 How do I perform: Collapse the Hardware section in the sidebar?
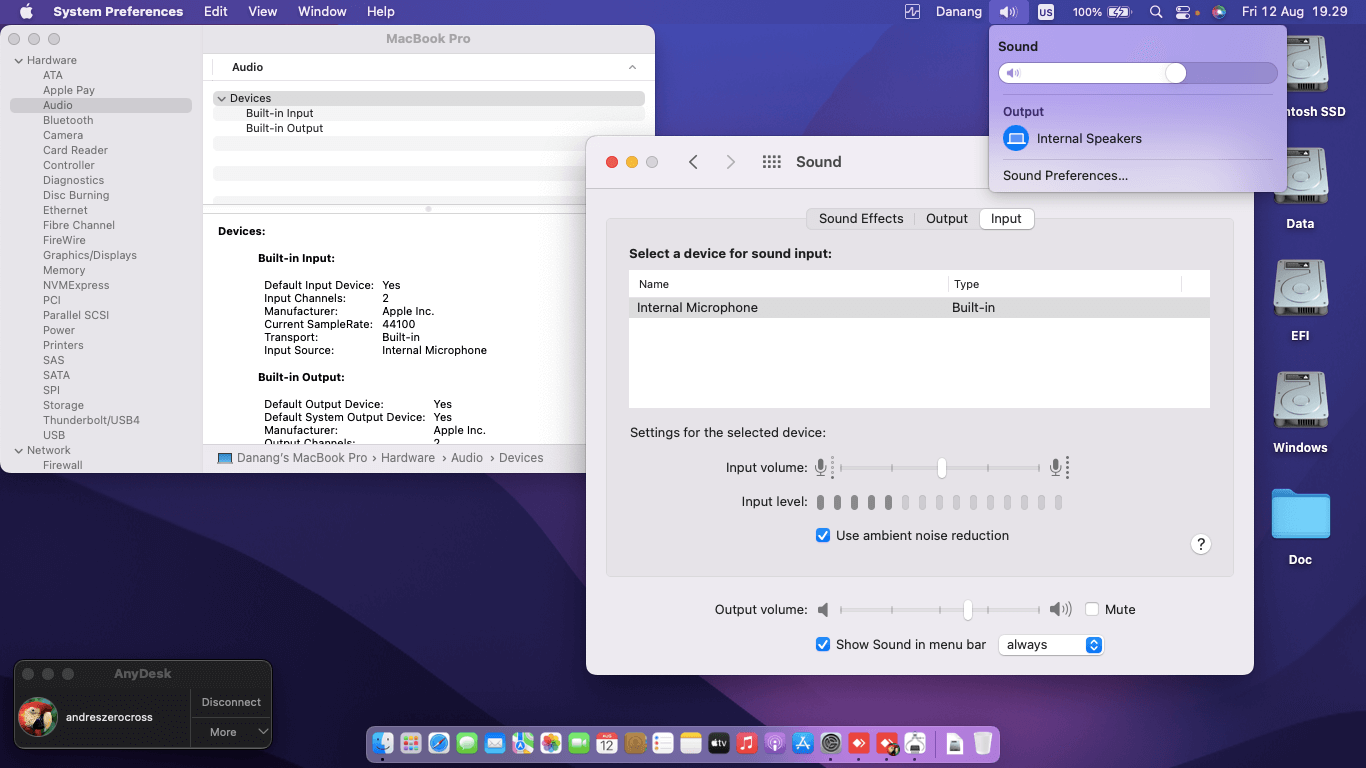coord(18,60)
